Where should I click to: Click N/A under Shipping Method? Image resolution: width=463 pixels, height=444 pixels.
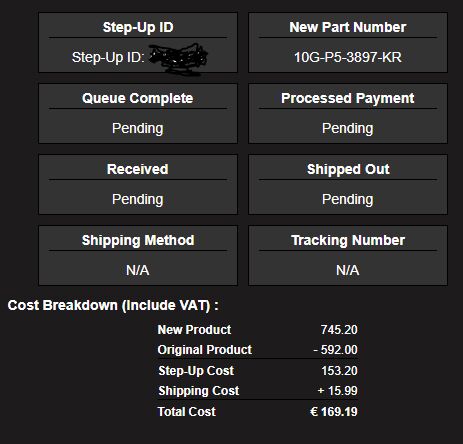(138, 270)
